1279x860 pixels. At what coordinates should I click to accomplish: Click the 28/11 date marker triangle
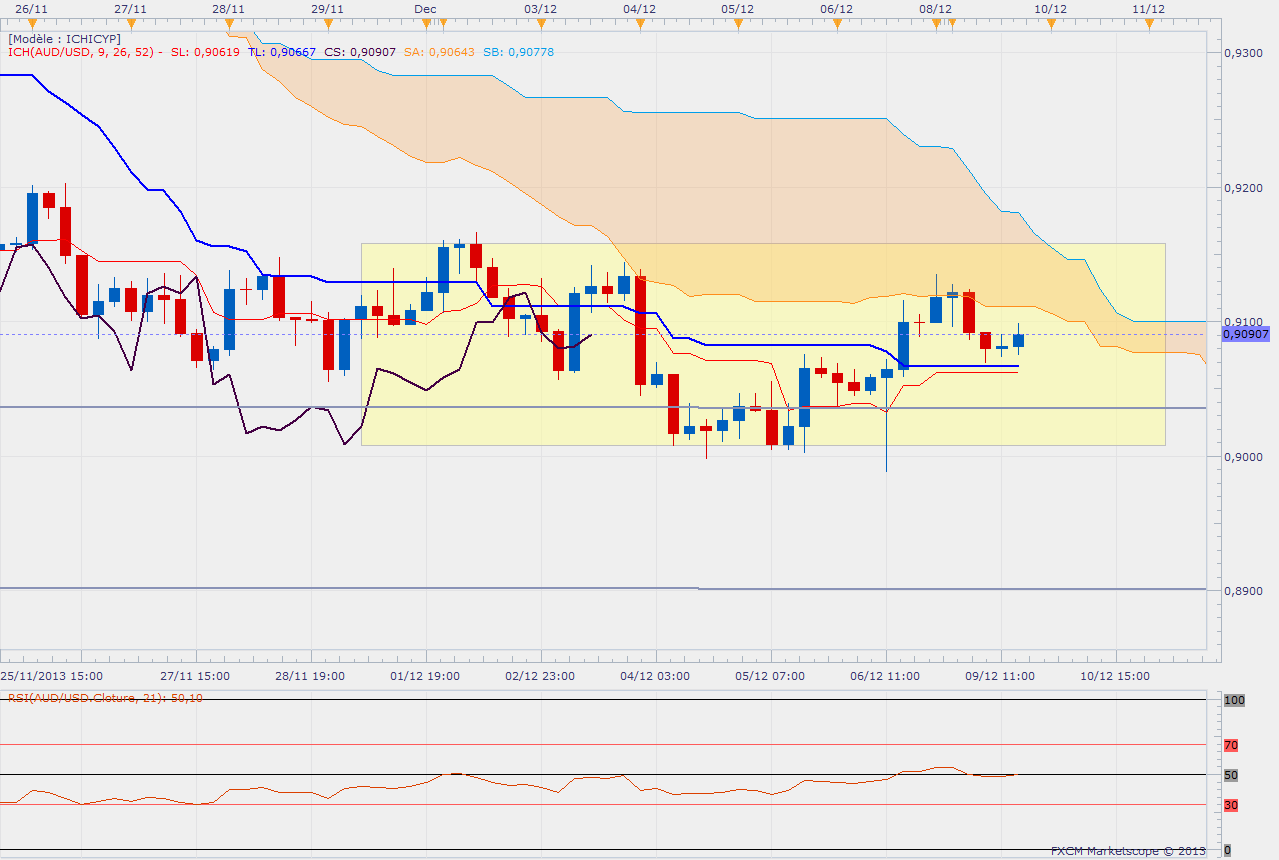tap(229, 23)
